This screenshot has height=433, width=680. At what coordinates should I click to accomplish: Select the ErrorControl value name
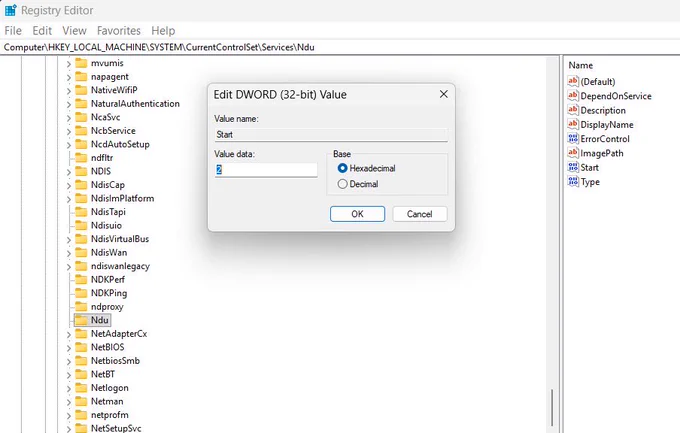coord(605,139)
